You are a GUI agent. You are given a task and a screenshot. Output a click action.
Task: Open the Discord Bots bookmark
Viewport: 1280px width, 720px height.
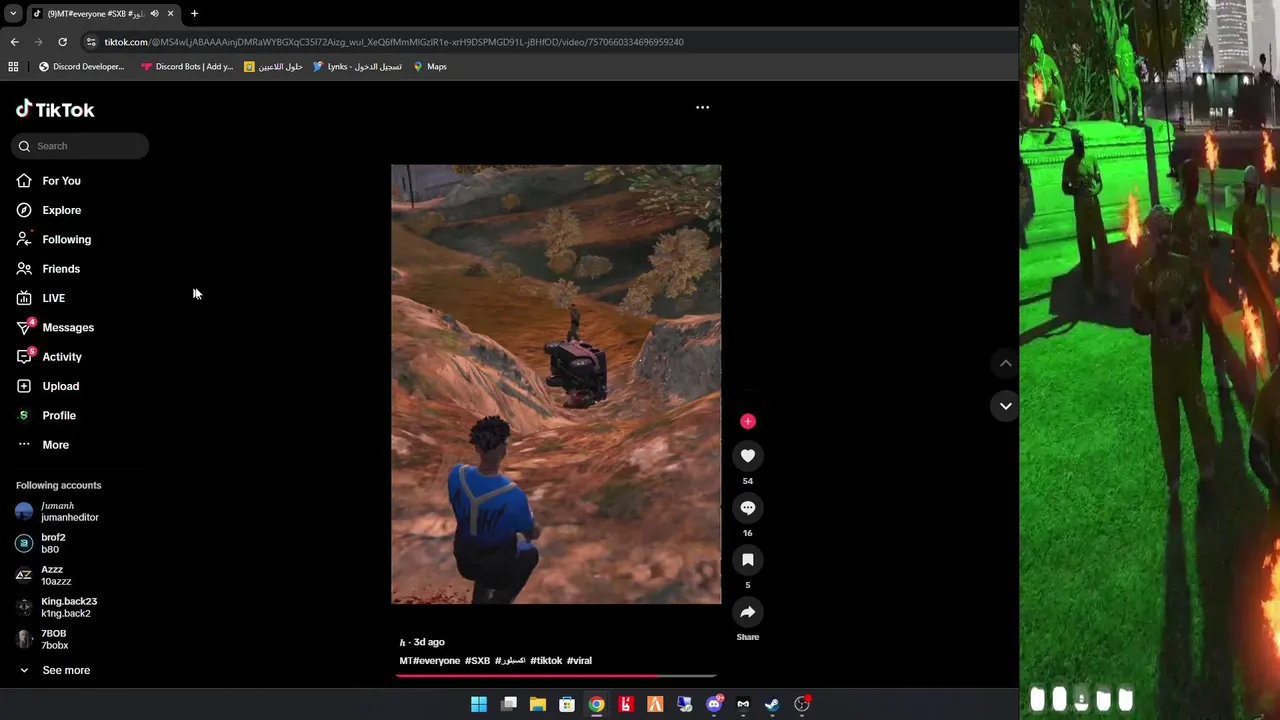coord(187,67)
